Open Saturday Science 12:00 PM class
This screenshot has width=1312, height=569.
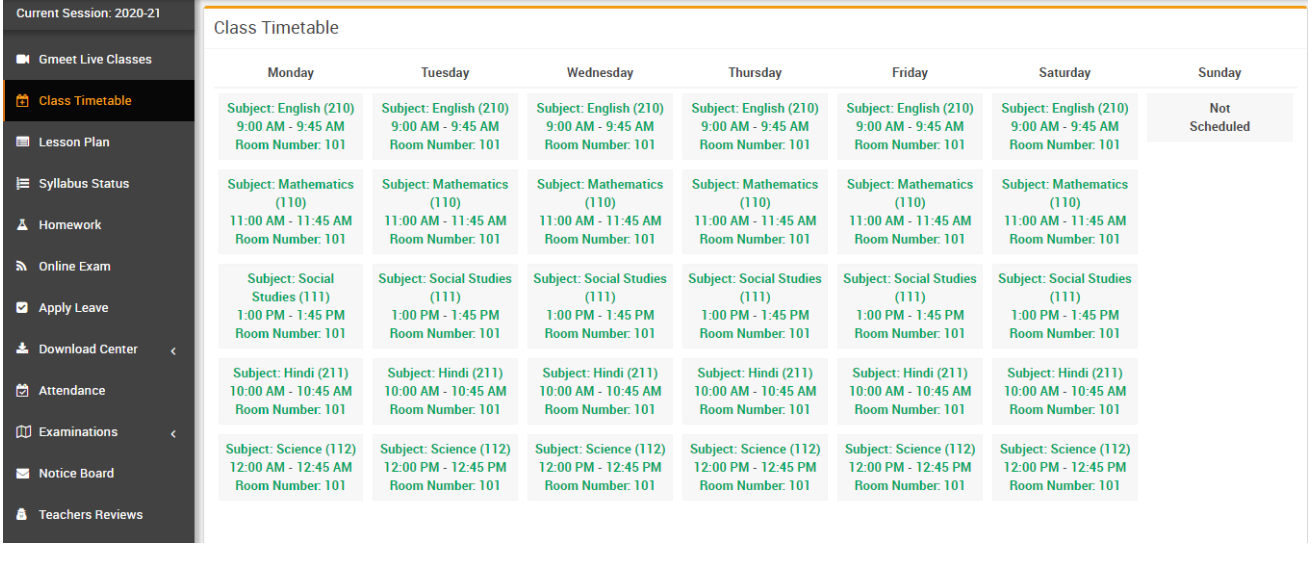[x=1065, y=467]
